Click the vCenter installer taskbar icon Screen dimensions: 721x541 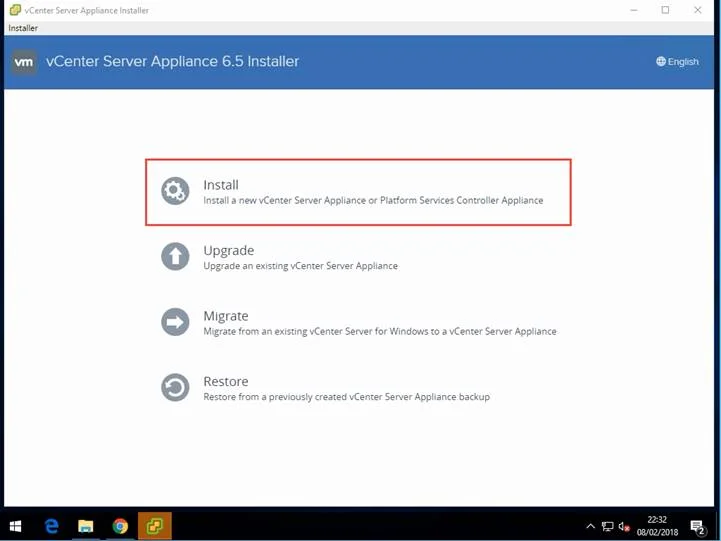155,526
